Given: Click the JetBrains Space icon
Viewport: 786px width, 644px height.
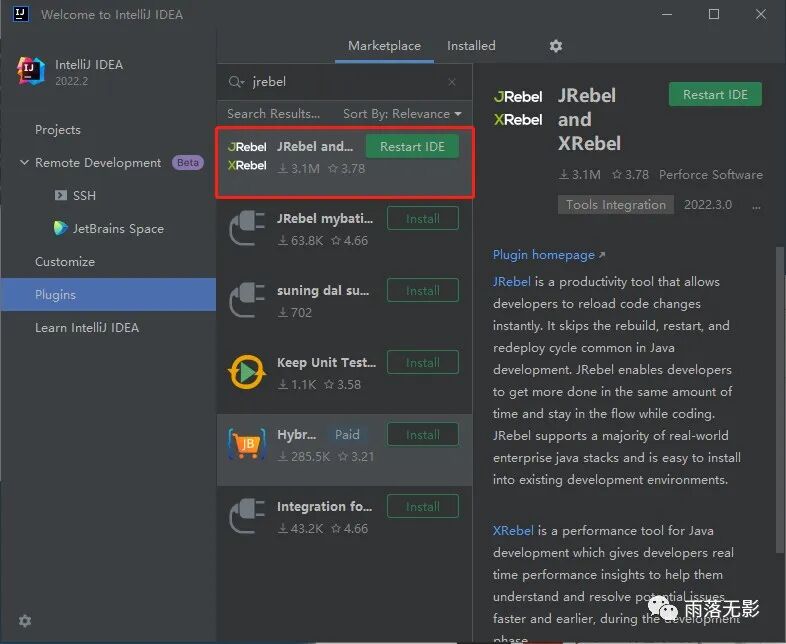Looking at the screenshot, I should click(61, 228).
